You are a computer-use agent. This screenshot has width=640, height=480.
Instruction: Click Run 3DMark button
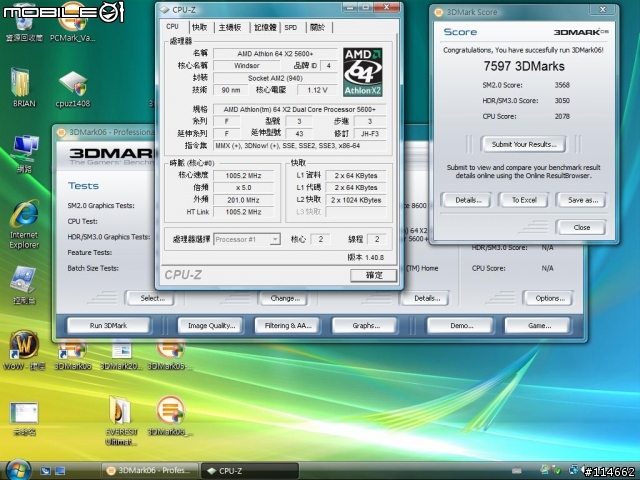pos(108,326)
